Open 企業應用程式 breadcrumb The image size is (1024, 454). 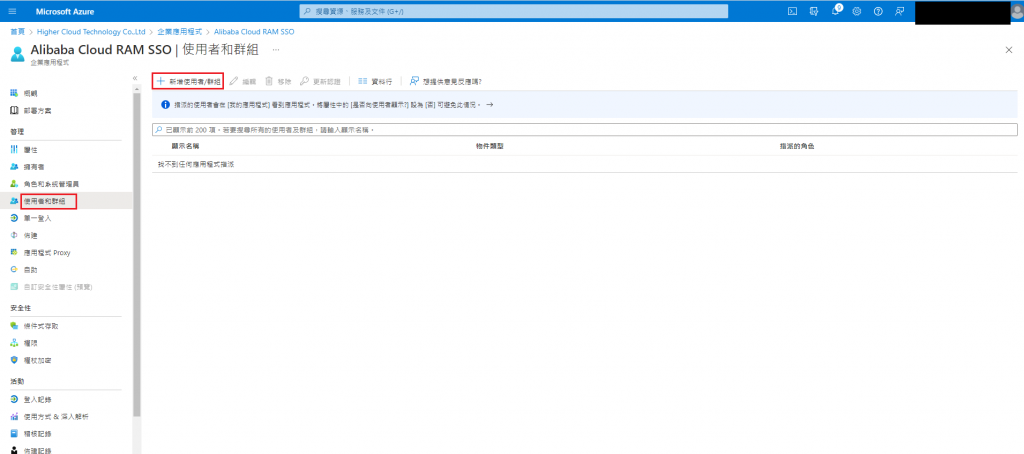click(x=180, y=31)
